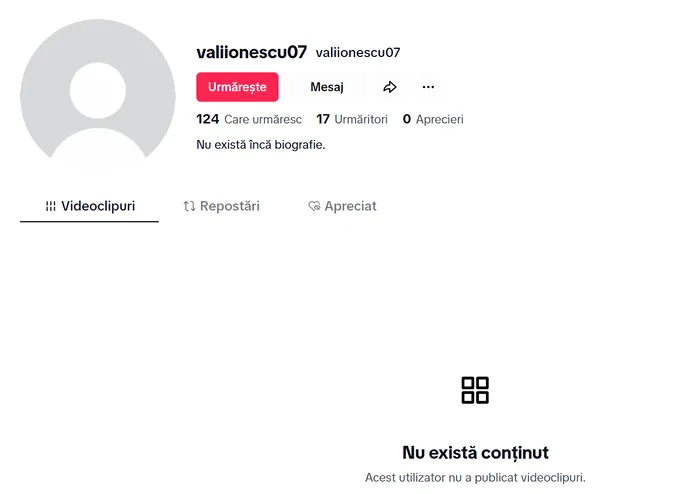The width and height of the screenshot is (700, 494).
Task: Select the Apreciat tab label
Action: [350, 207]
